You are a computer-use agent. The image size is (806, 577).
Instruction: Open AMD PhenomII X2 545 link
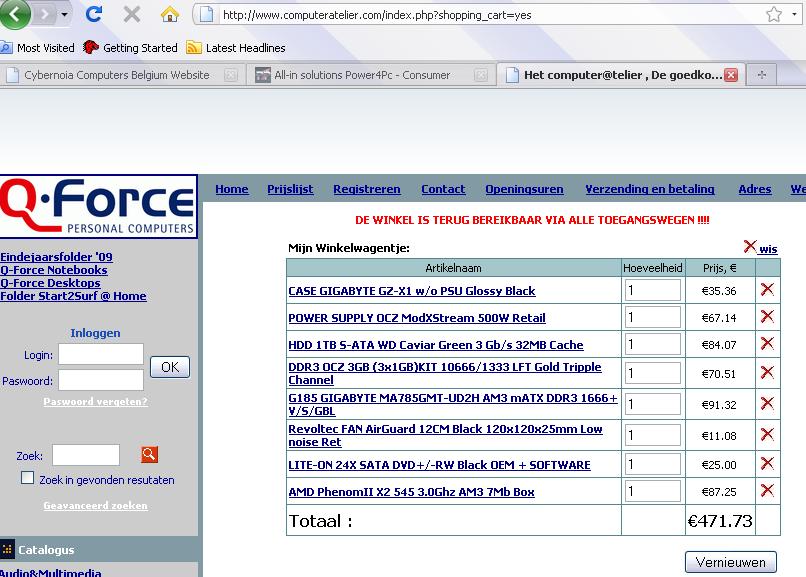coord(411,492)
